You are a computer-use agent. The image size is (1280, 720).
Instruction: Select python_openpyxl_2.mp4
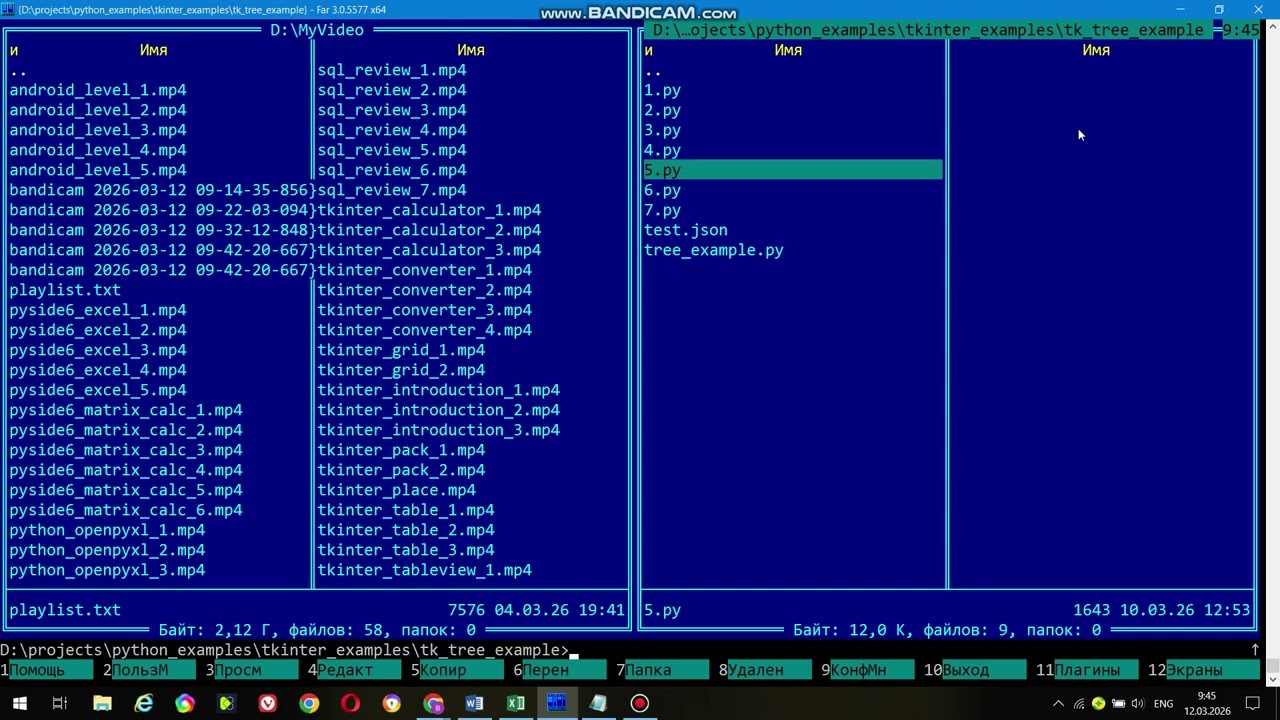107,550
